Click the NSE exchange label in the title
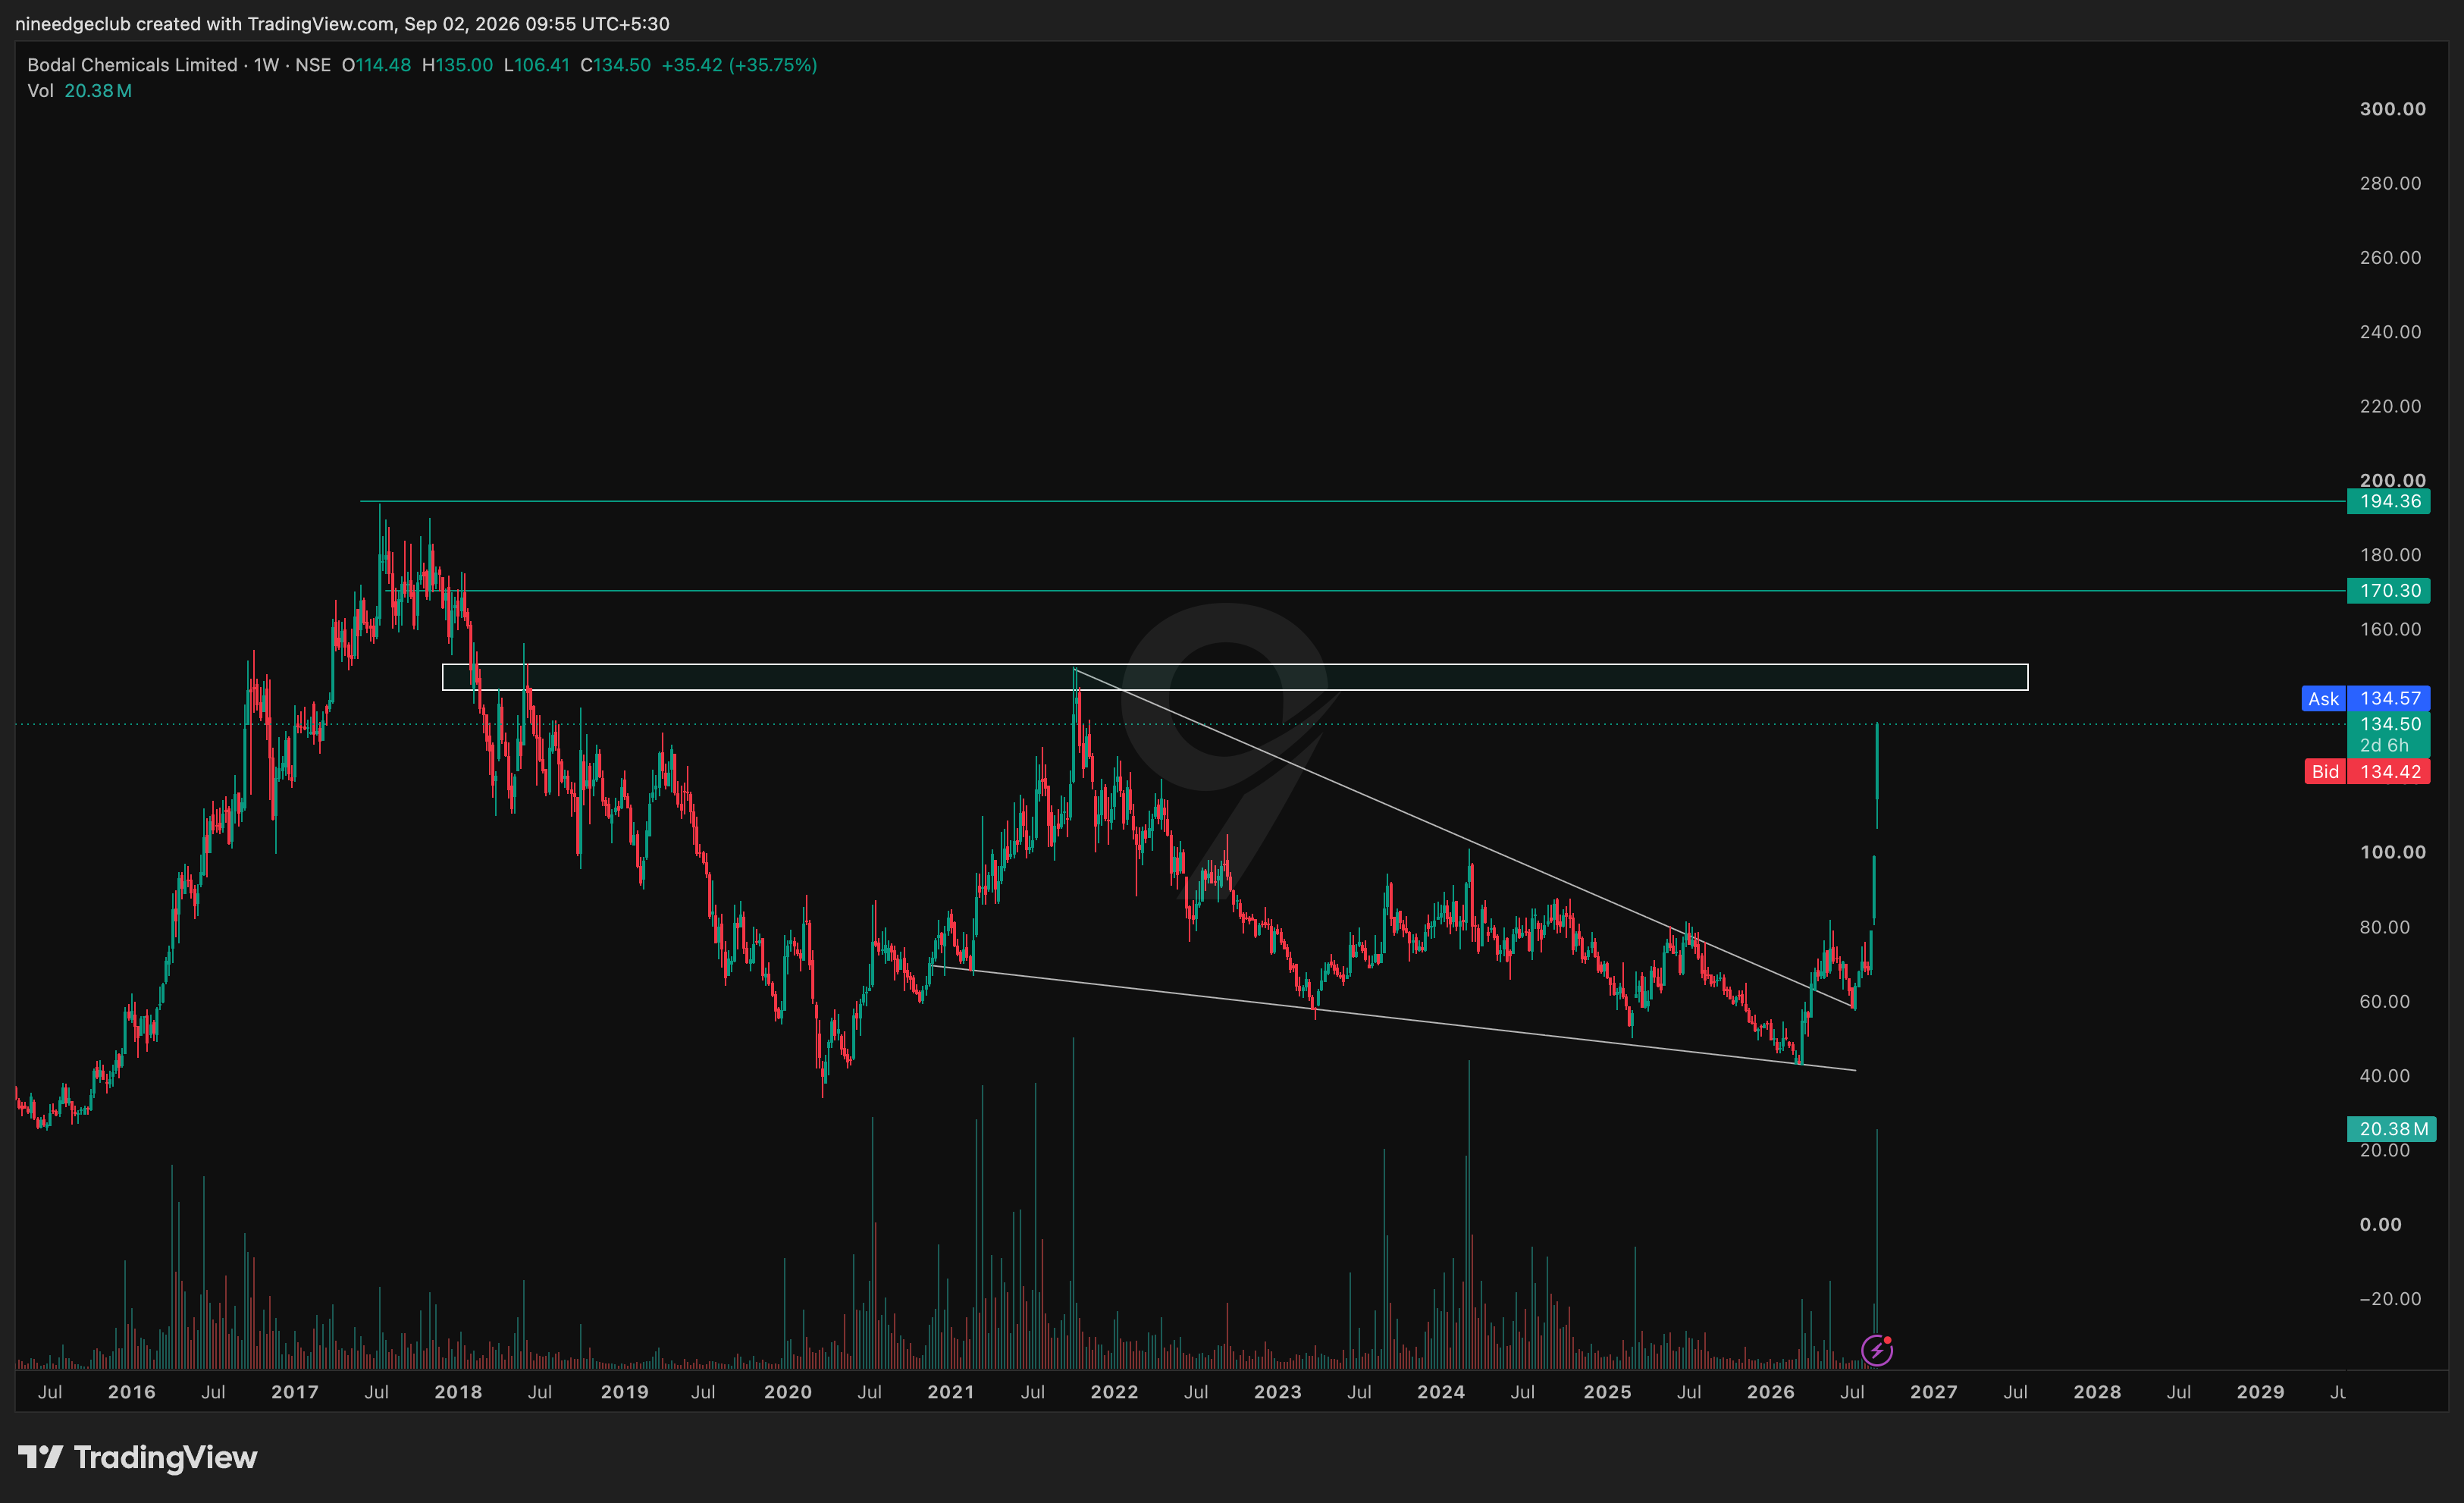 313,65
